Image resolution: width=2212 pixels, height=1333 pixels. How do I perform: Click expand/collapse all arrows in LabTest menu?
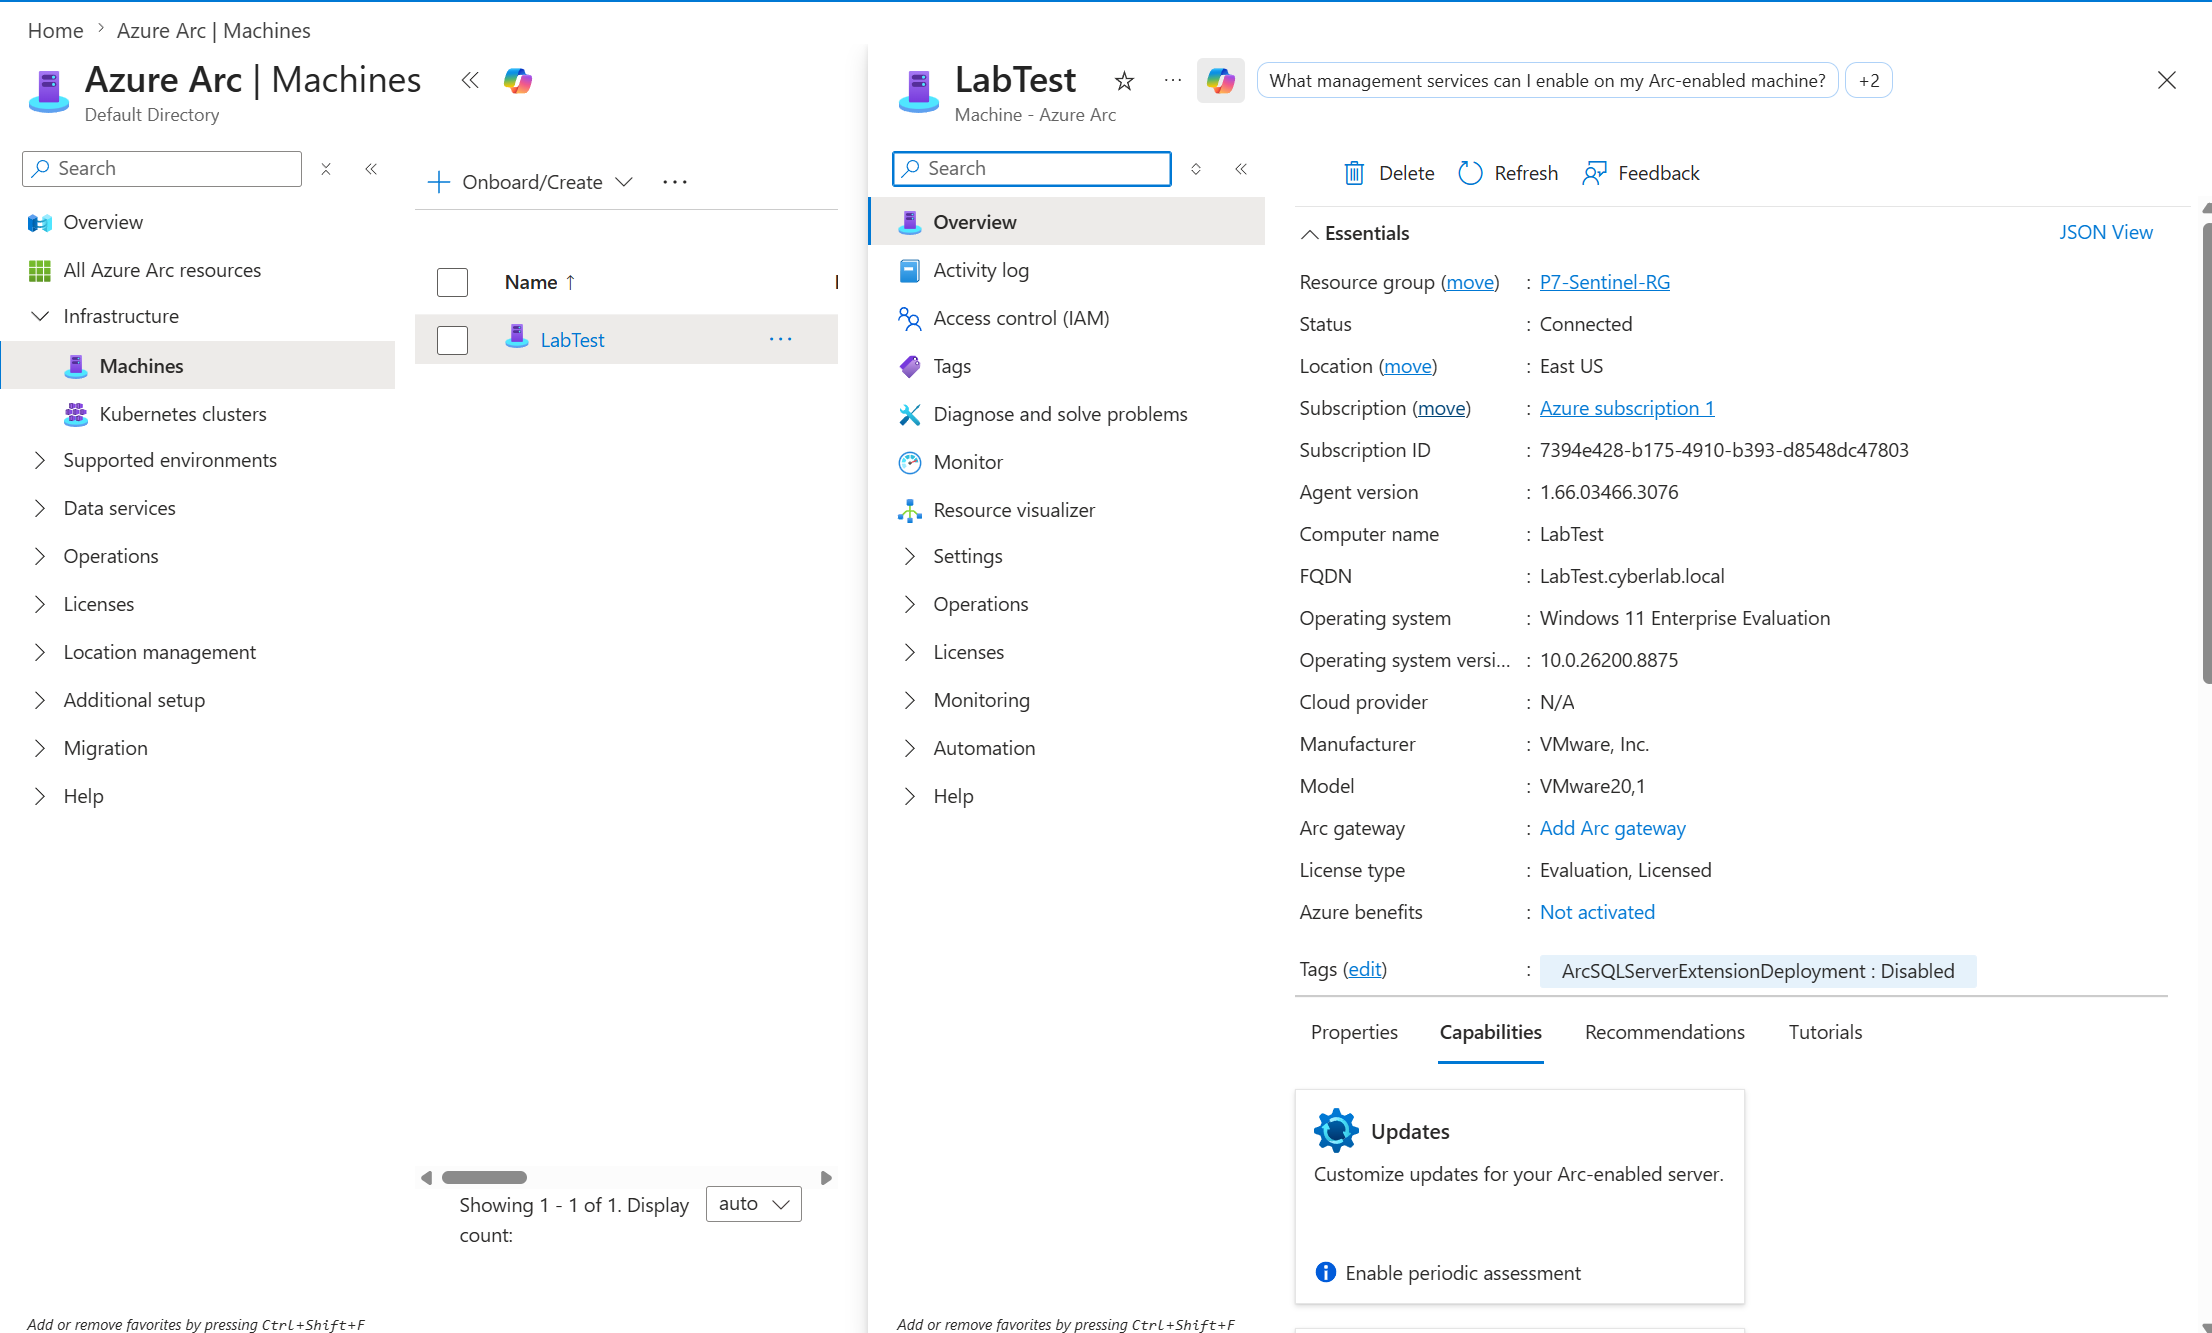click(1196, 169)
